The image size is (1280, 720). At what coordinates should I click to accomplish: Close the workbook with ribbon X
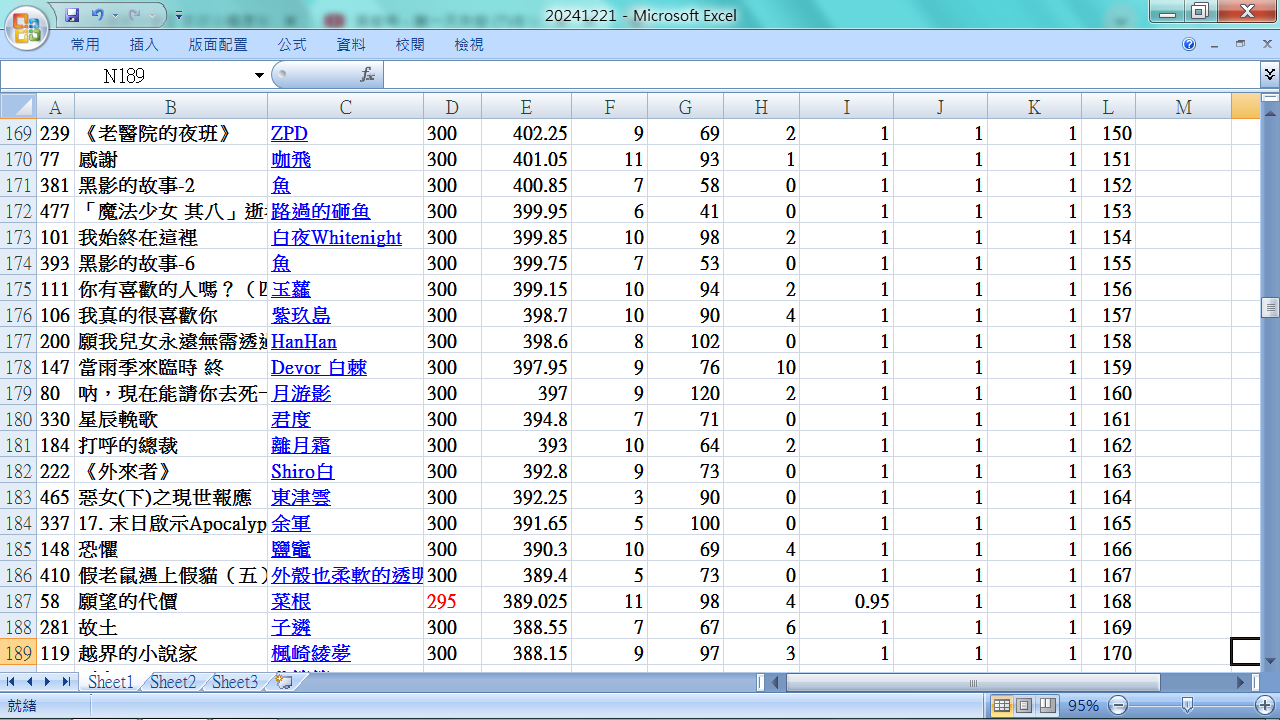[1265, 44]
